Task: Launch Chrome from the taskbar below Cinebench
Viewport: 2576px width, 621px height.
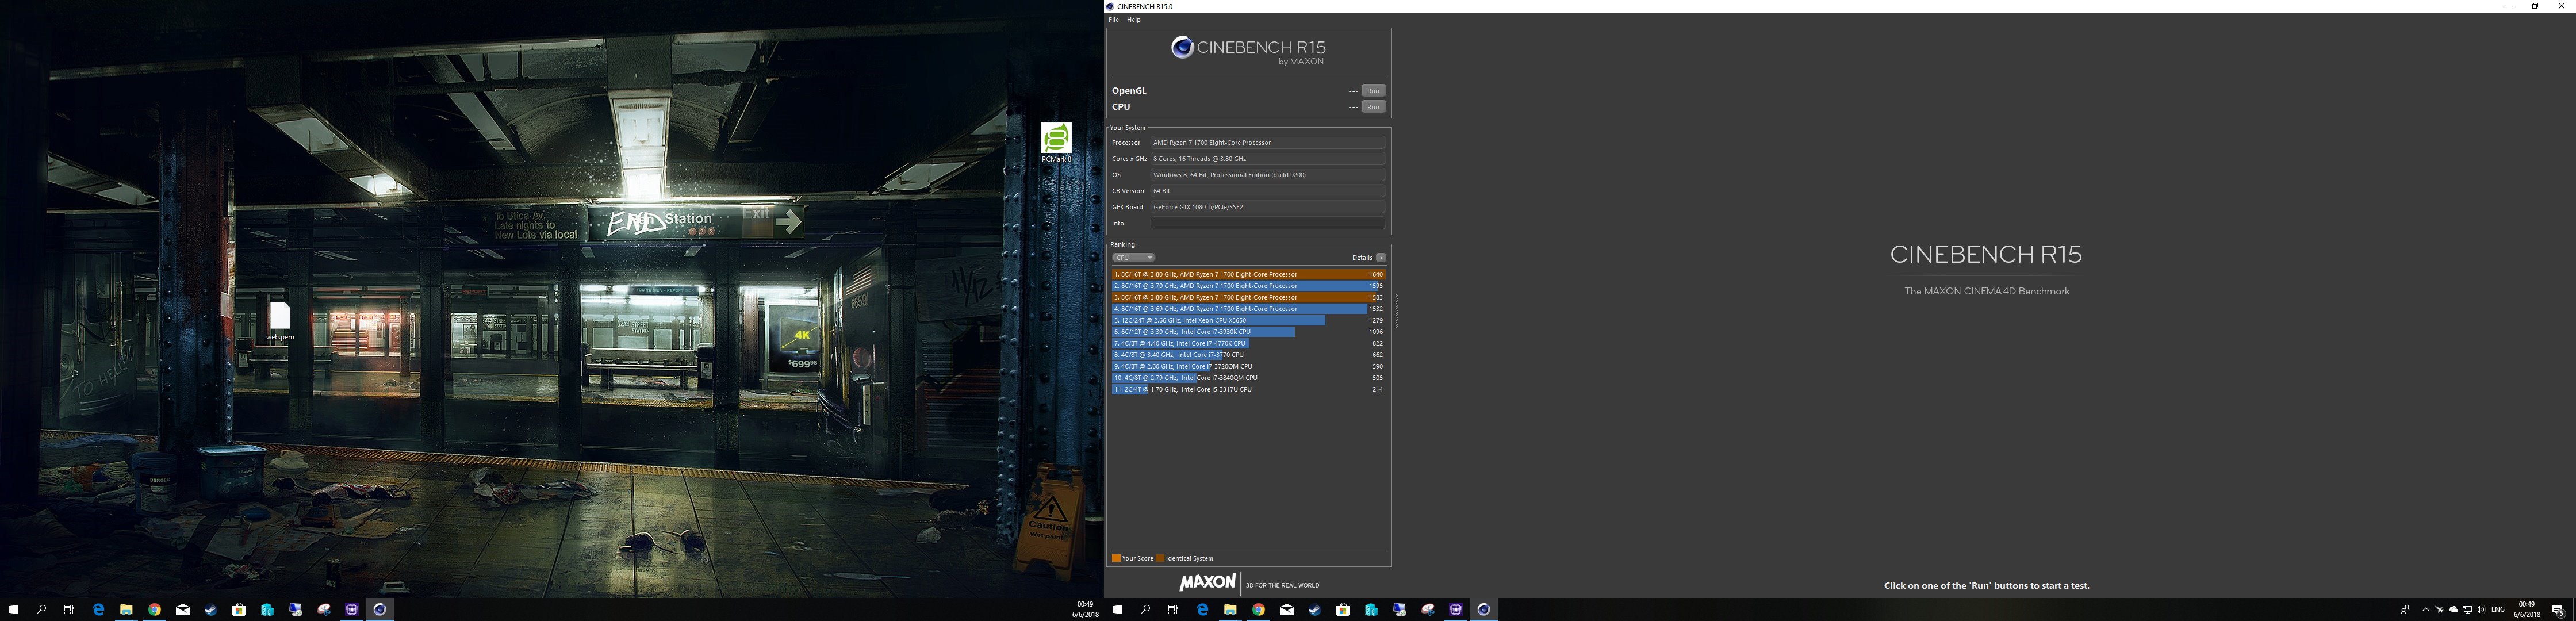Action: 1259,610
